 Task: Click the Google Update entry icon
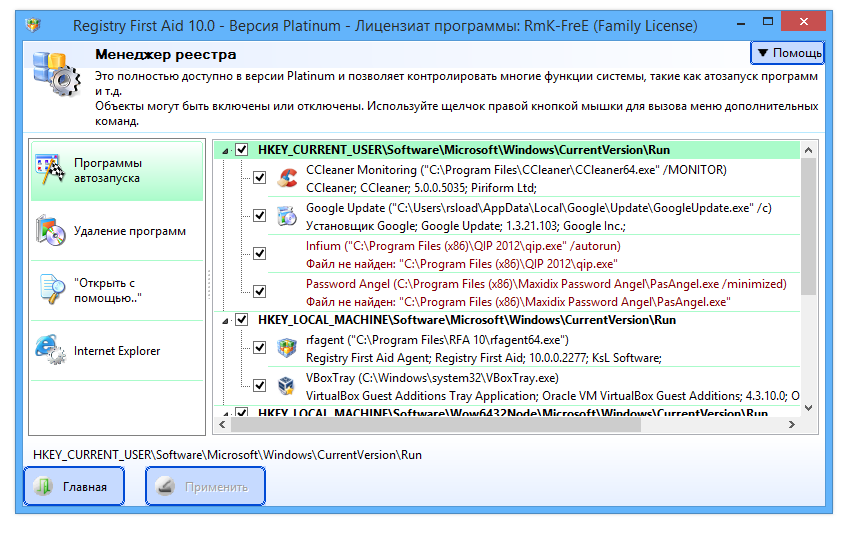[287, 216]
